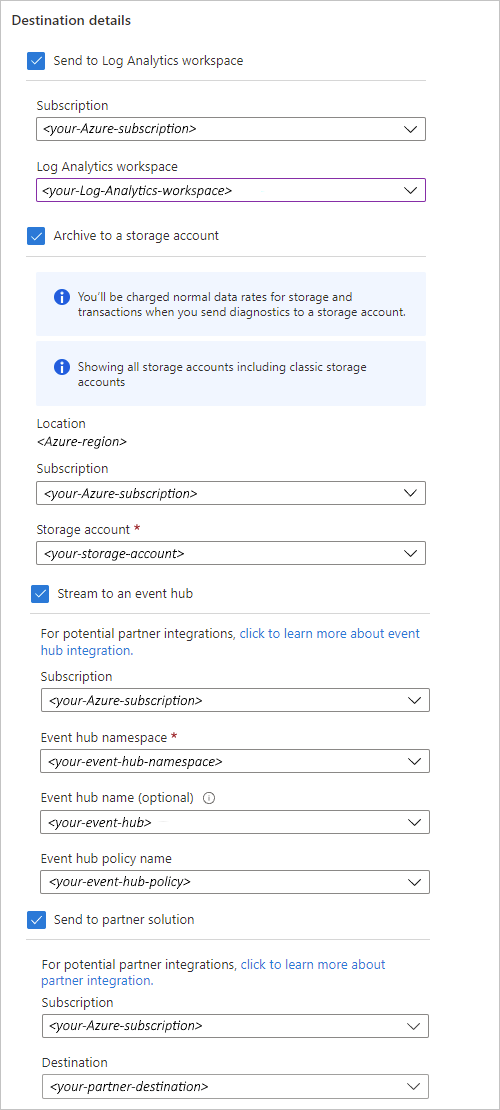500x1110 pixels.
Task: Expand Subscription dropdown under event hub section
Action: click(x=235, y=700)
